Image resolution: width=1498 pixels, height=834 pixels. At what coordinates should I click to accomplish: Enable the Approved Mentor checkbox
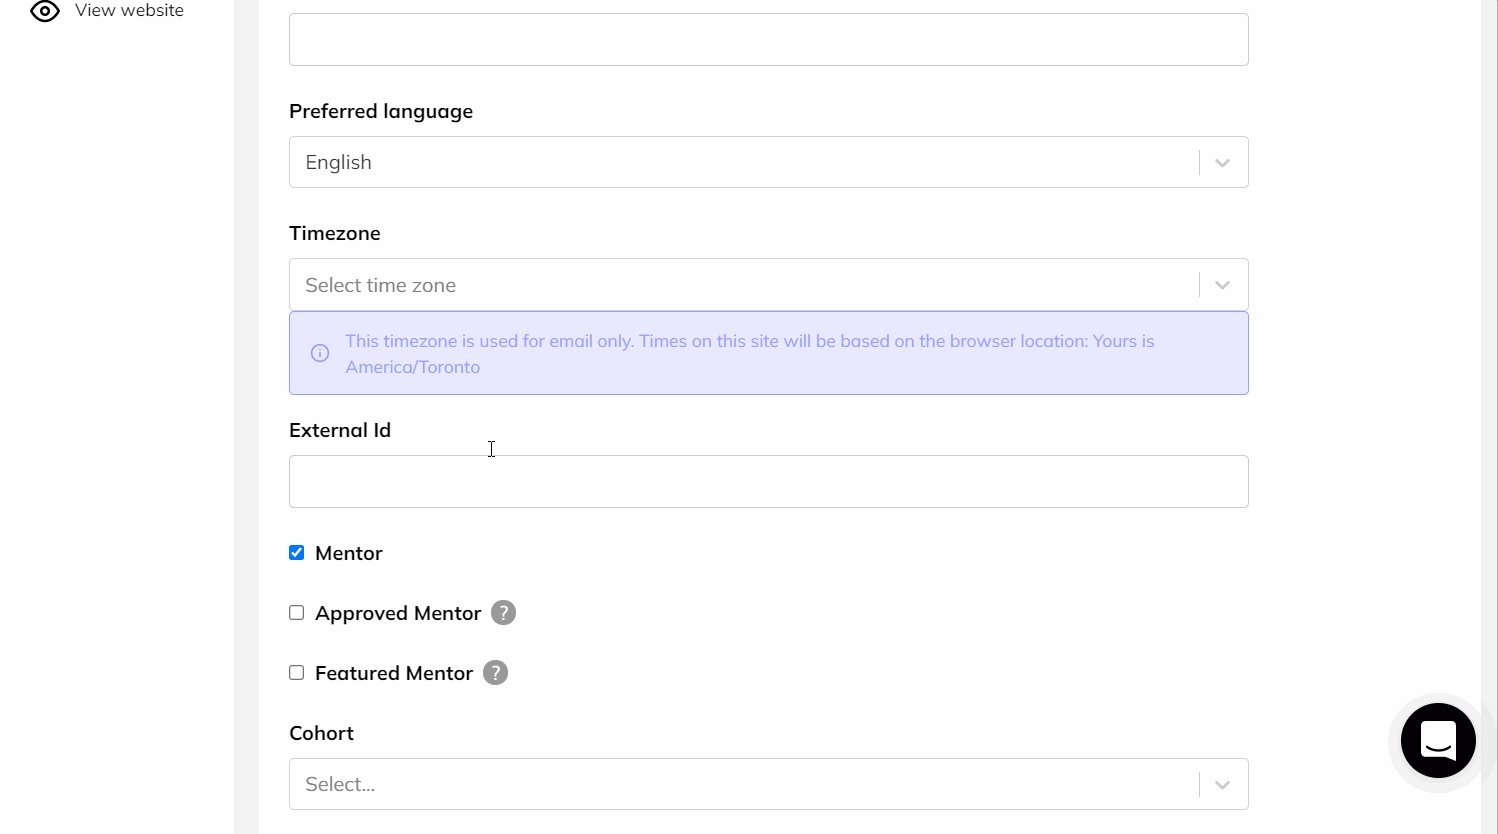point(297,613)
